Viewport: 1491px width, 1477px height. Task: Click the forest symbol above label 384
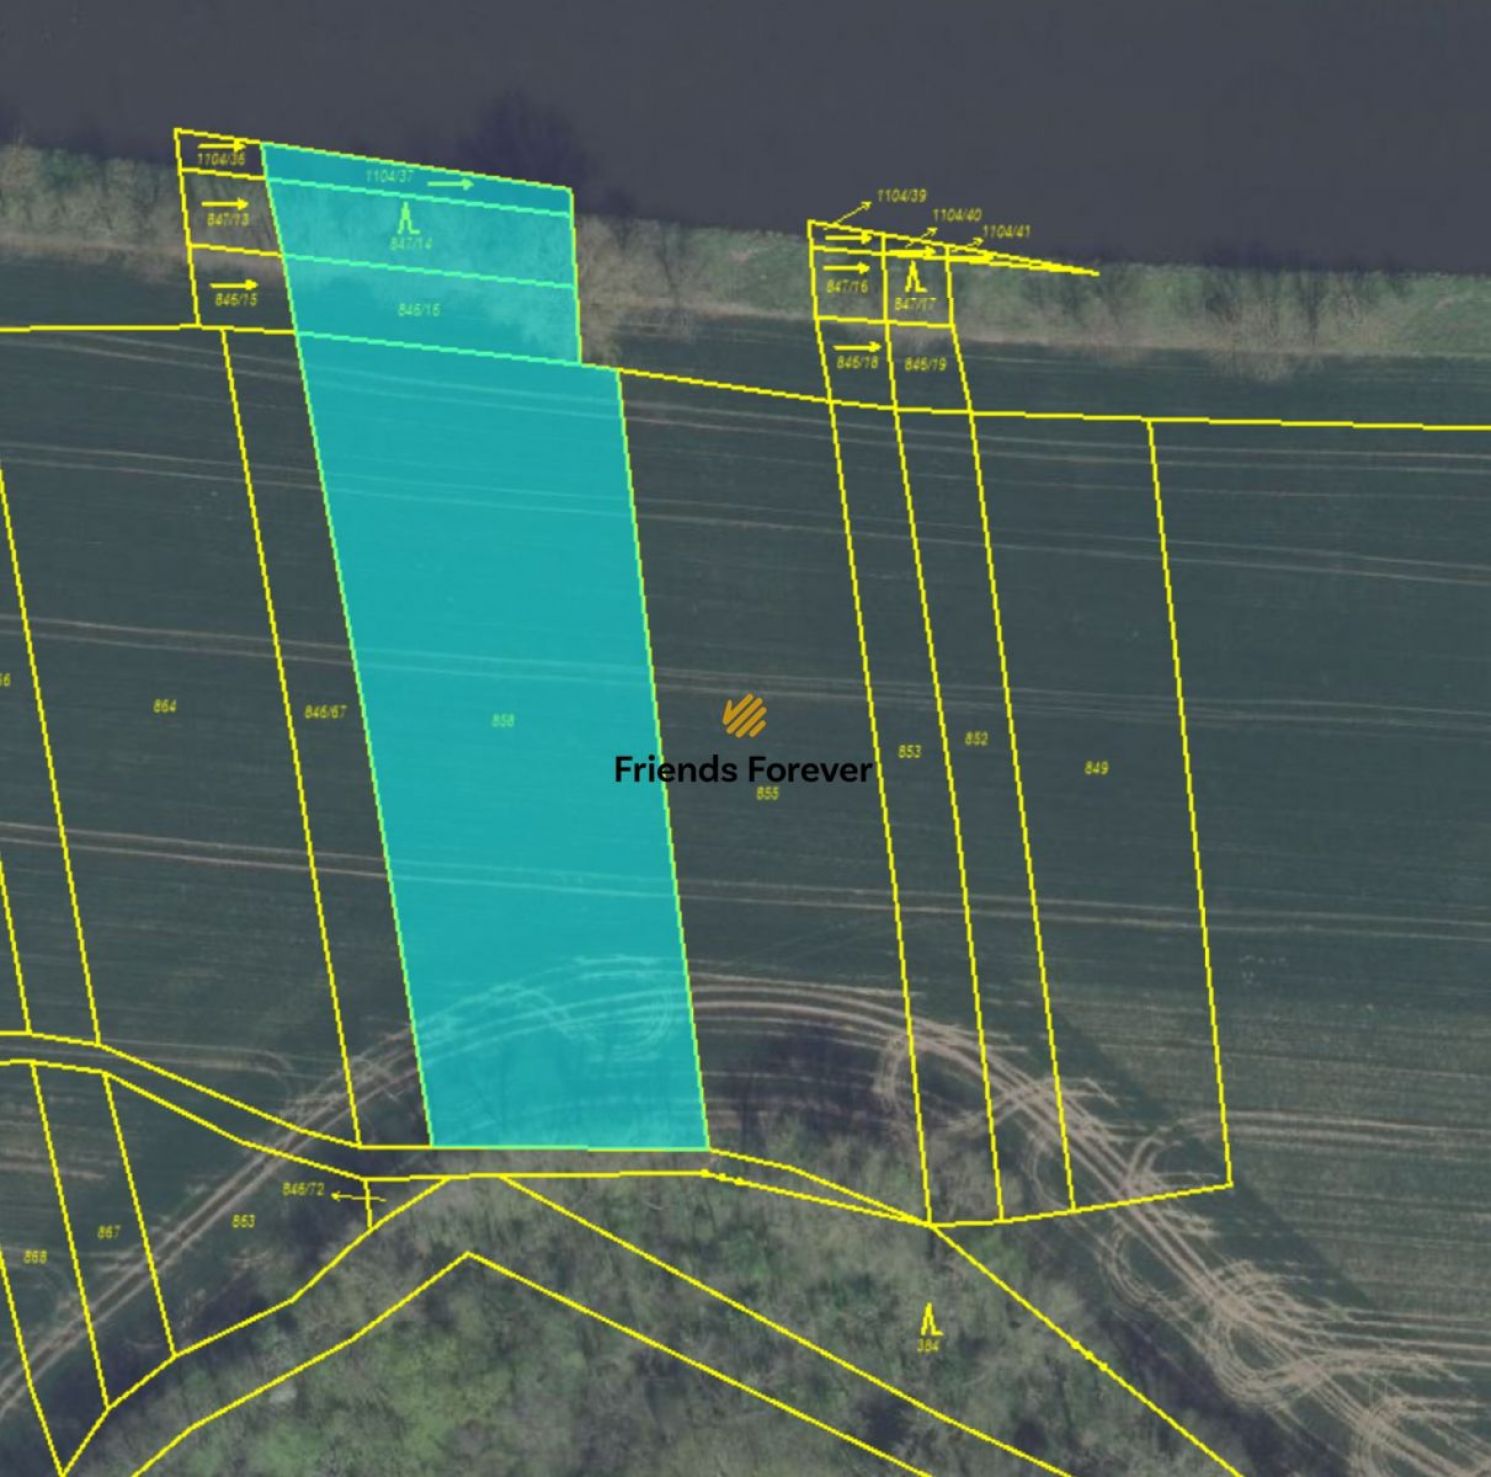click(x=929, y=1319)
